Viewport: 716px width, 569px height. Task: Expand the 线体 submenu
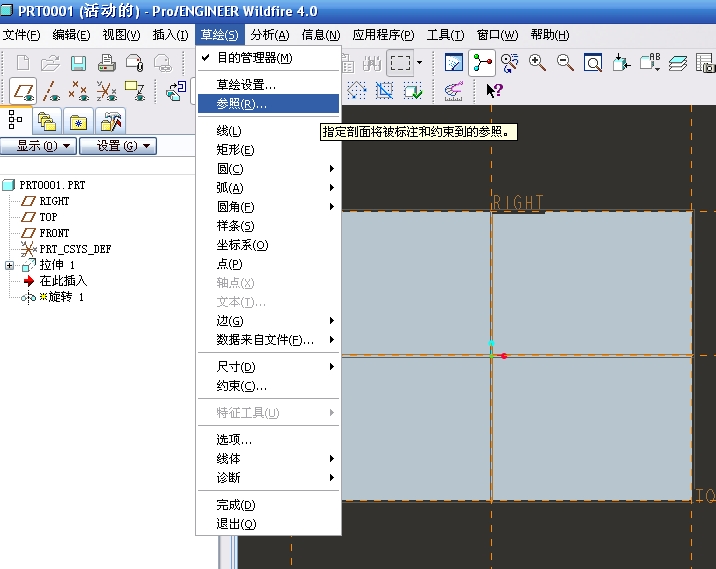point(268,458)
